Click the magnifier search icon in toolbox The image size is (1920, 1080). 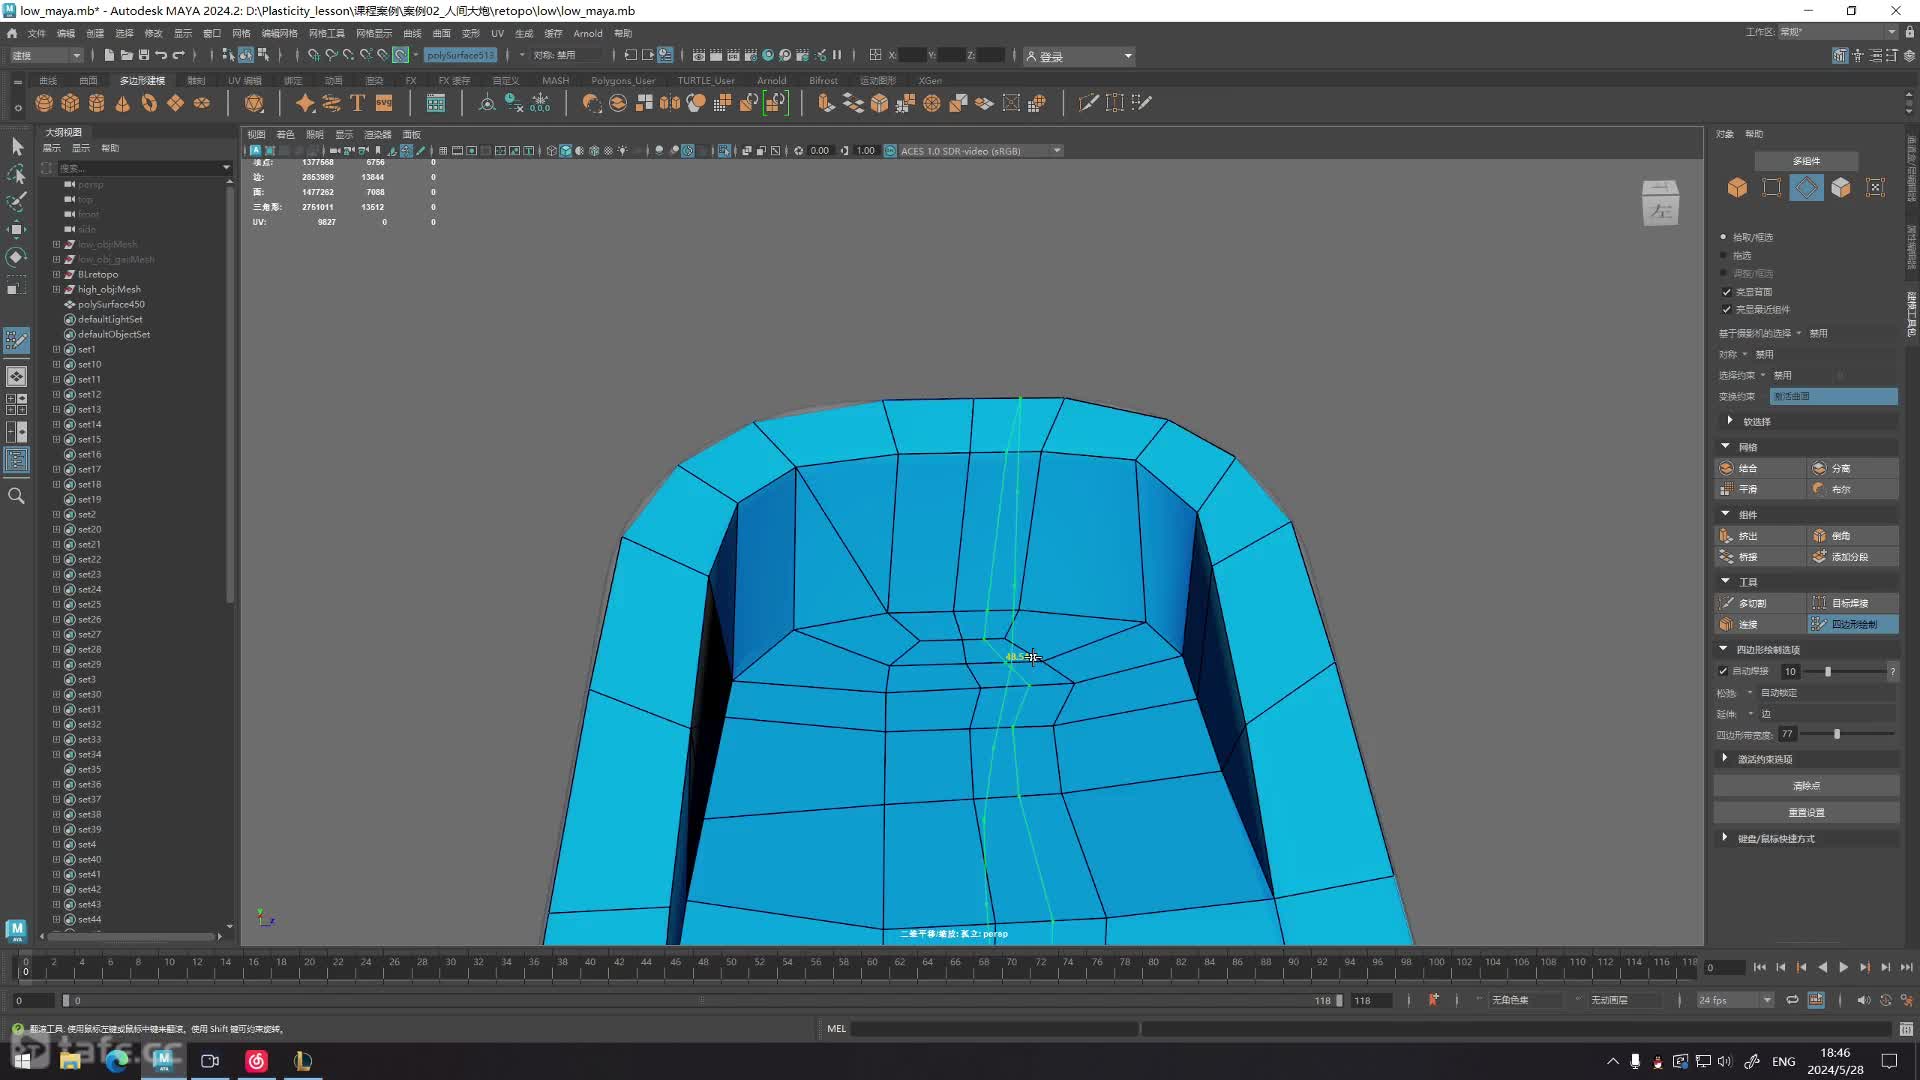click(16, 496)
